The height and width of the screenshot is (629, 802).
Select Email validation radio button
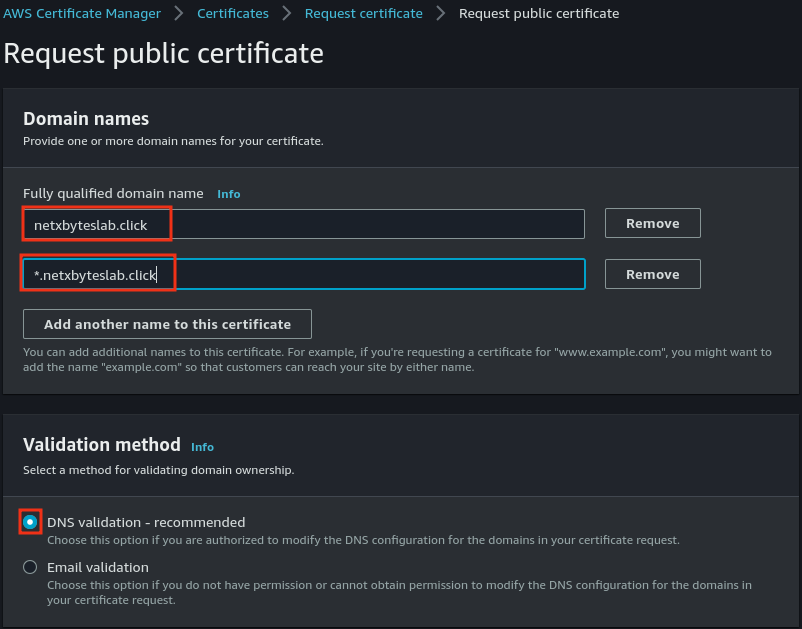click(x=30, y=567)
